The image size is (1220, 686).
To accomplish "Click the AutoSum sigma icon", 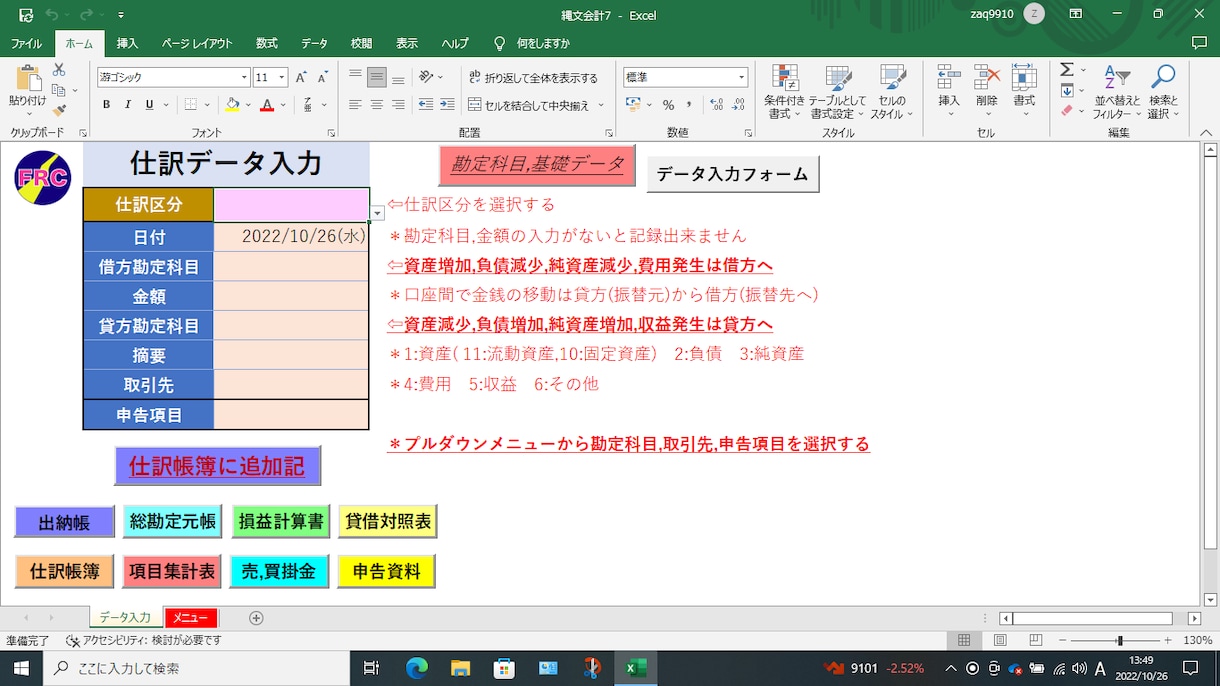I will pyautogui.click(x=1067, y=70).
